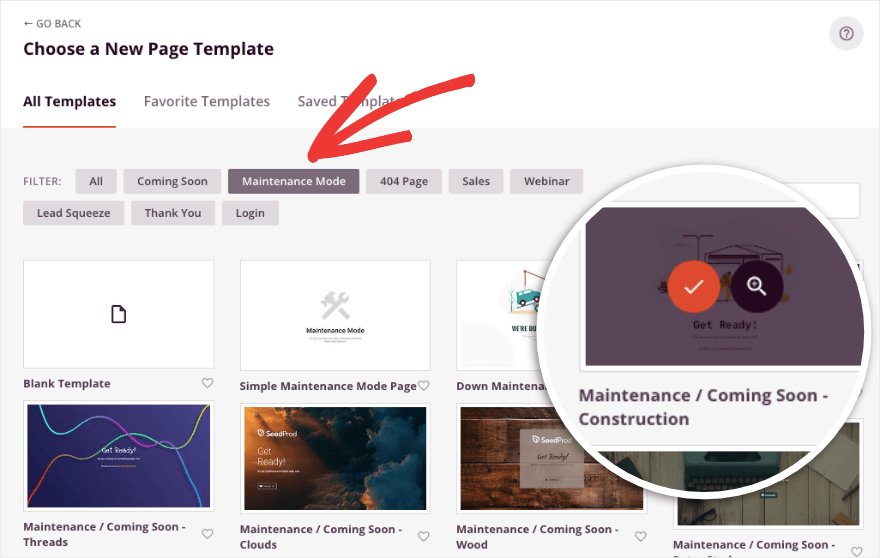Image resolution: width=880 pixels, height=558 pixels.
Task: Select the All filter
Action: click(x=96, y=181)
